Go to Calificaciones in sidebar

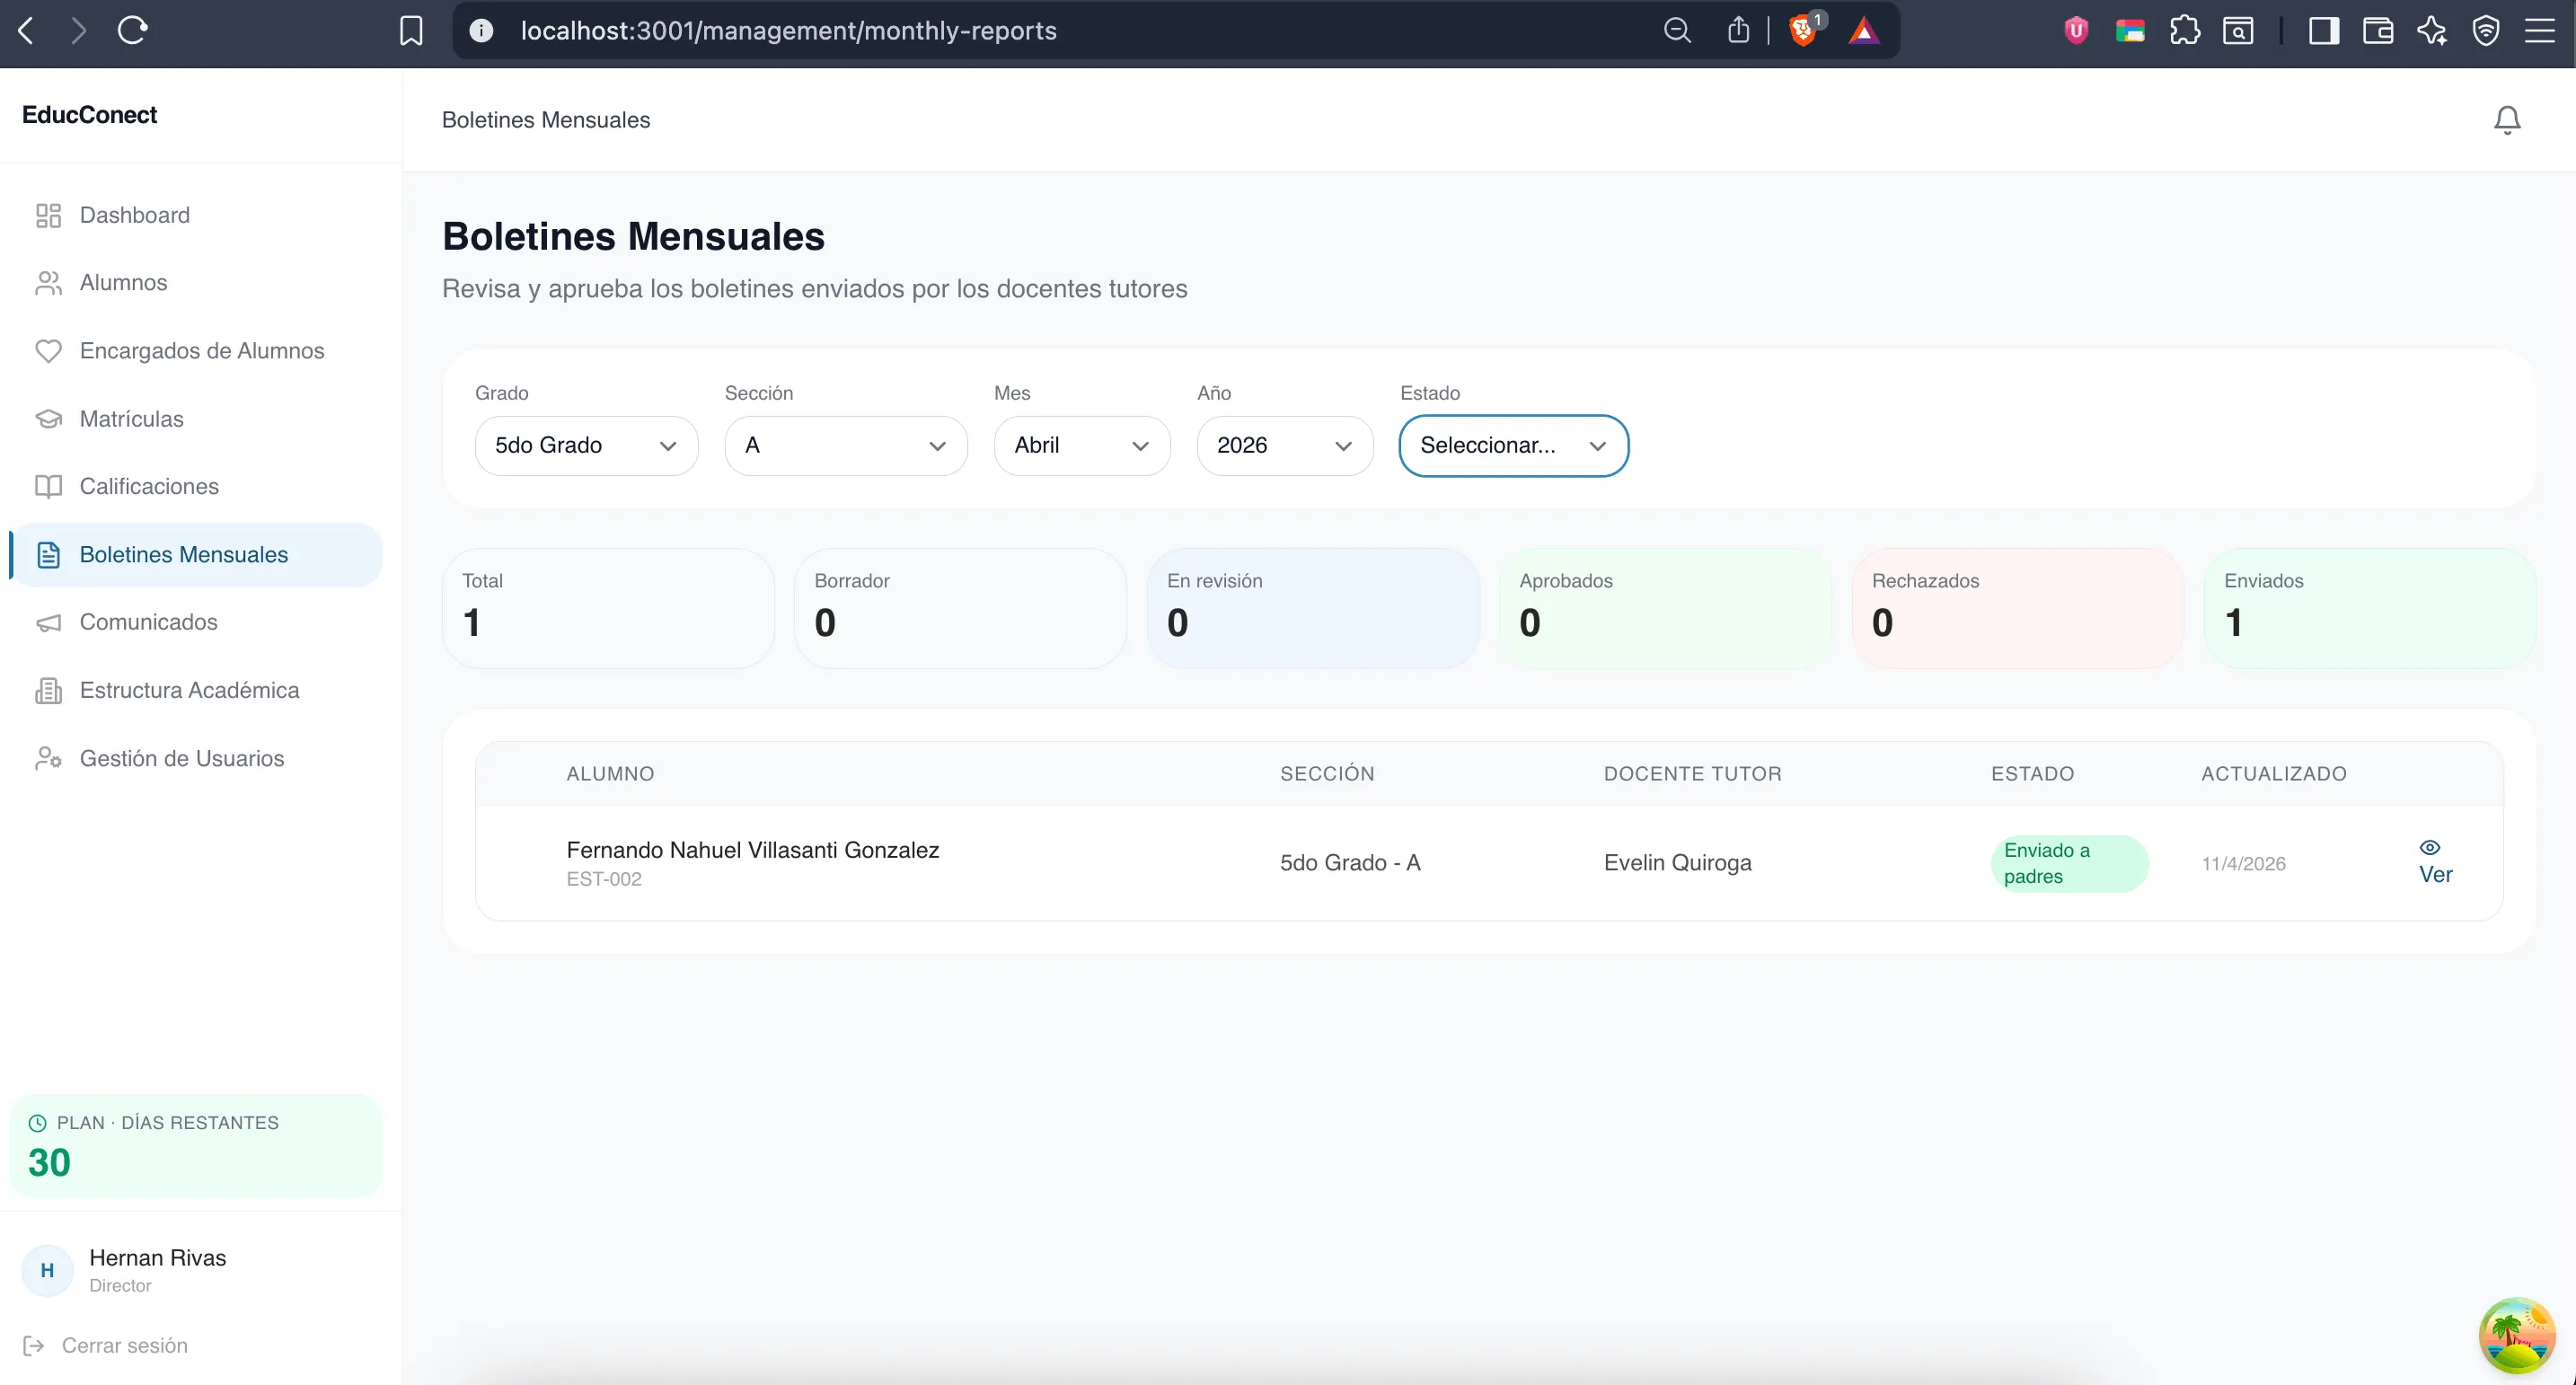(x=149, y=487)
